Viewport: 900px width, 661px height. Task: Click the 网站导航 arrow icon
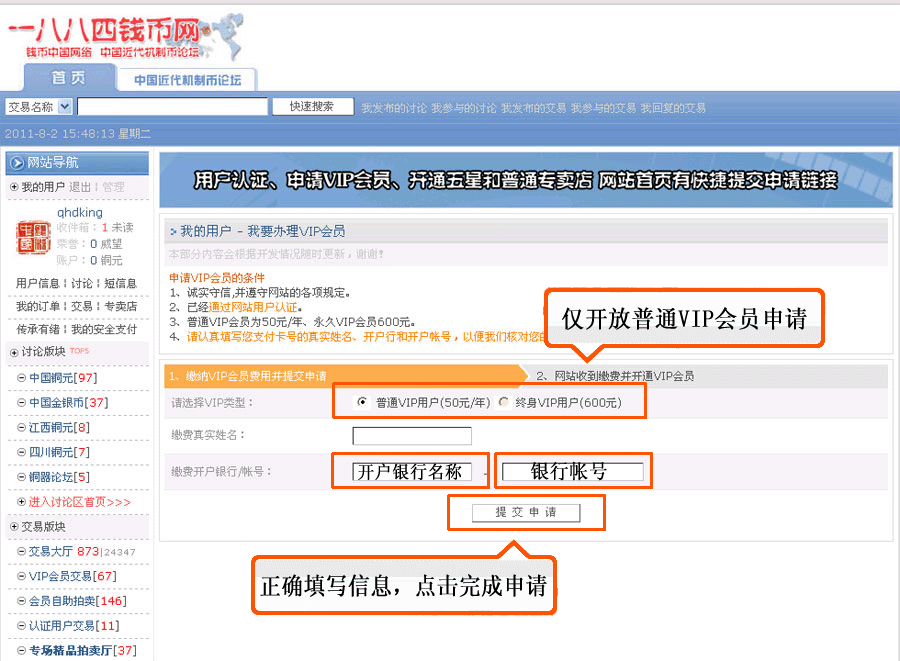[x=17, y=162]
